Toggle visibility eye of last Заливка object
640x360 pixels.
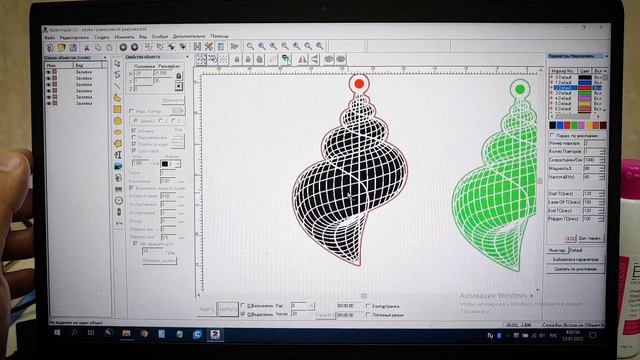pyautogui.click(x=49, y=103)
